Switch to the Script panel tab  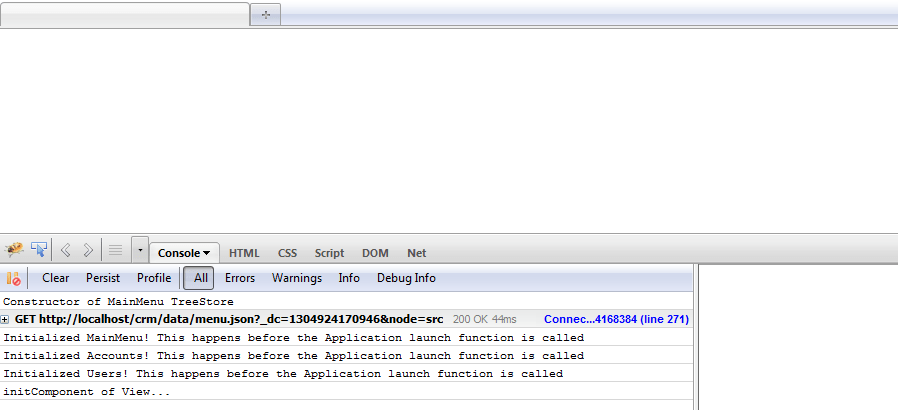329,253
